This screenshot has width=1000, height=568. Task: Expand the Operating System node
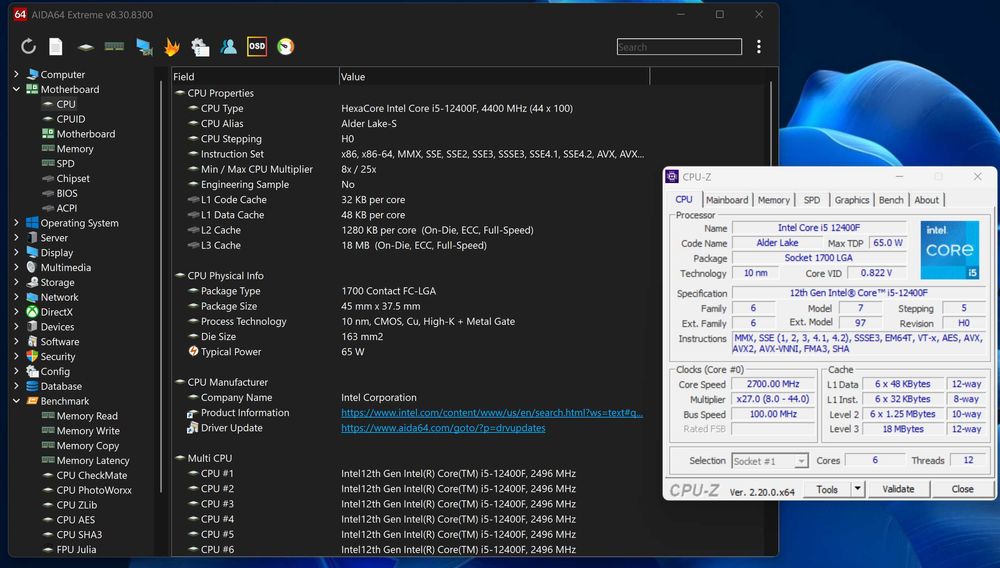point(17,222)
